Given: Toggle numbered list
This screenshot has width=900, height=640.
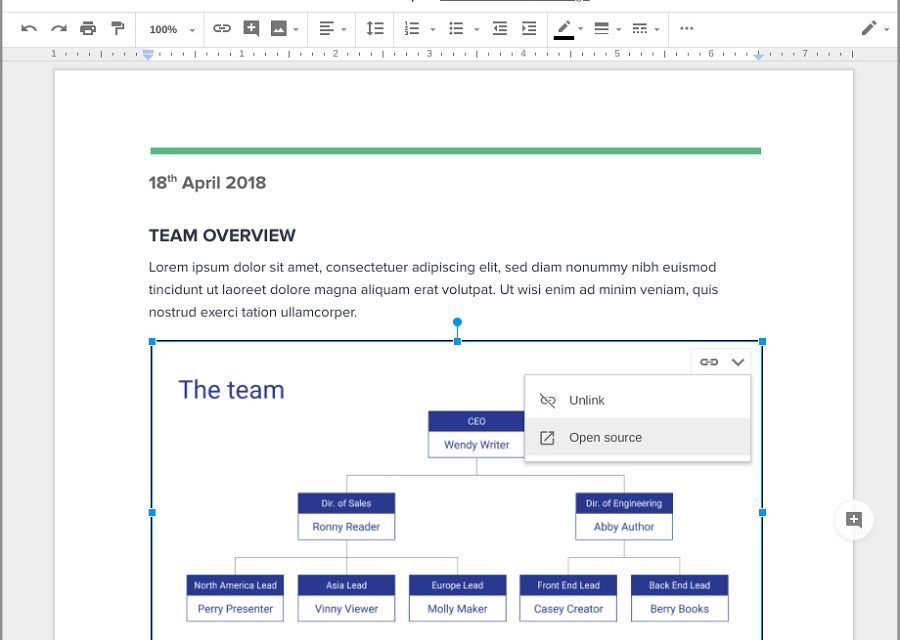Looking at the screenshot, I should [x=412, y=28].
